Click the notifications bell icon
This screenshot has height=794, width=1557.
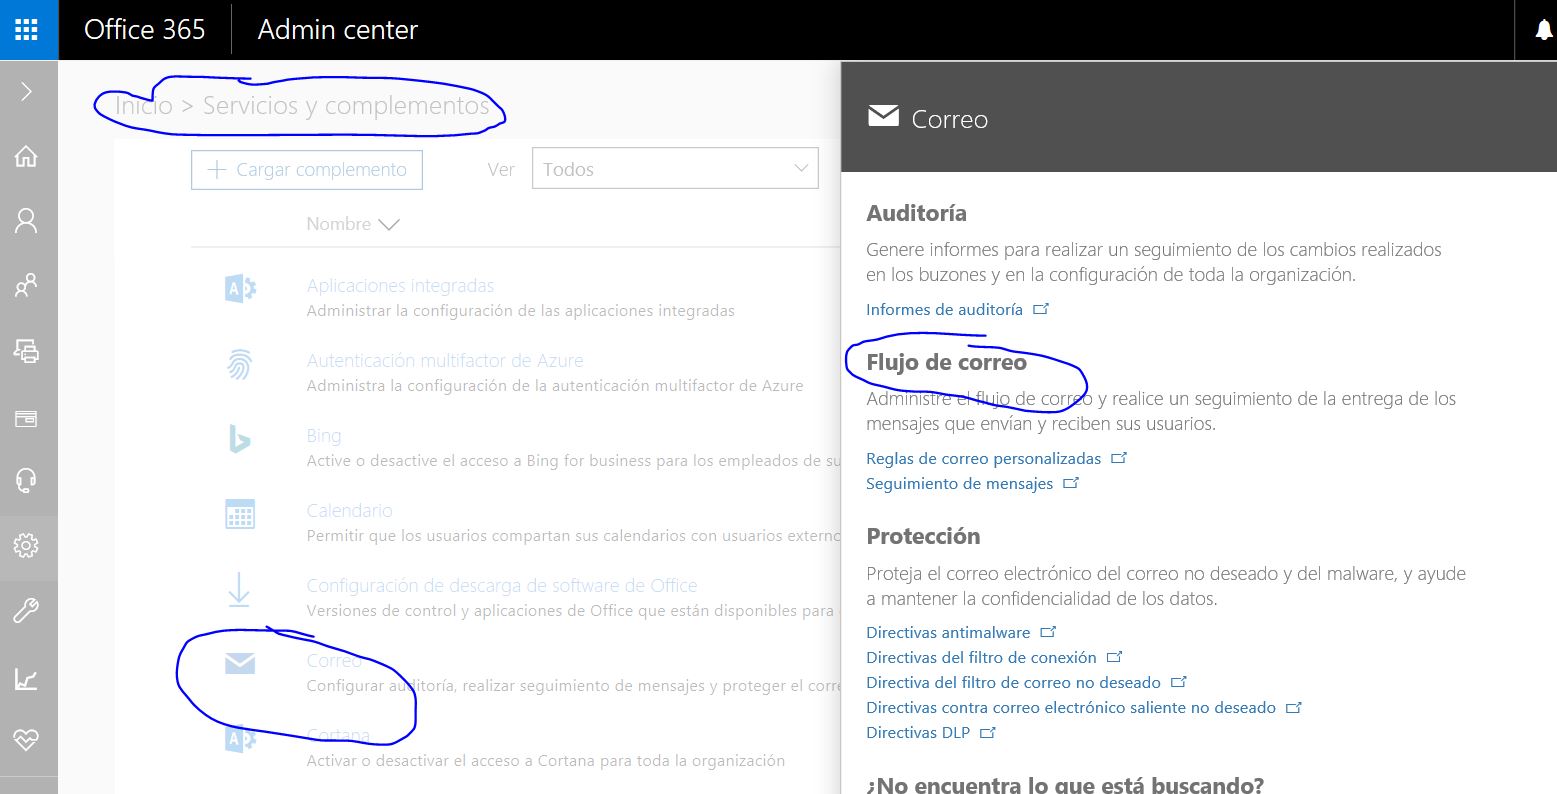(x=1543, y=30)
